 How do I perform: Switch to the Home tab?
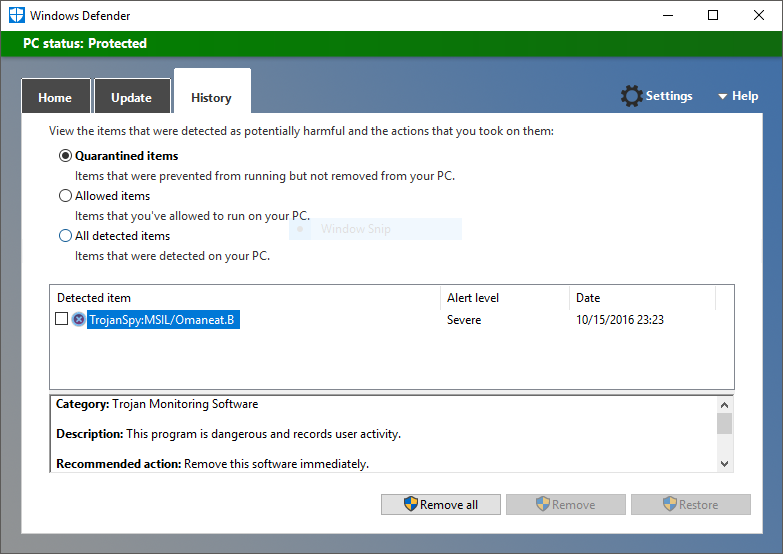coord(55,97)
